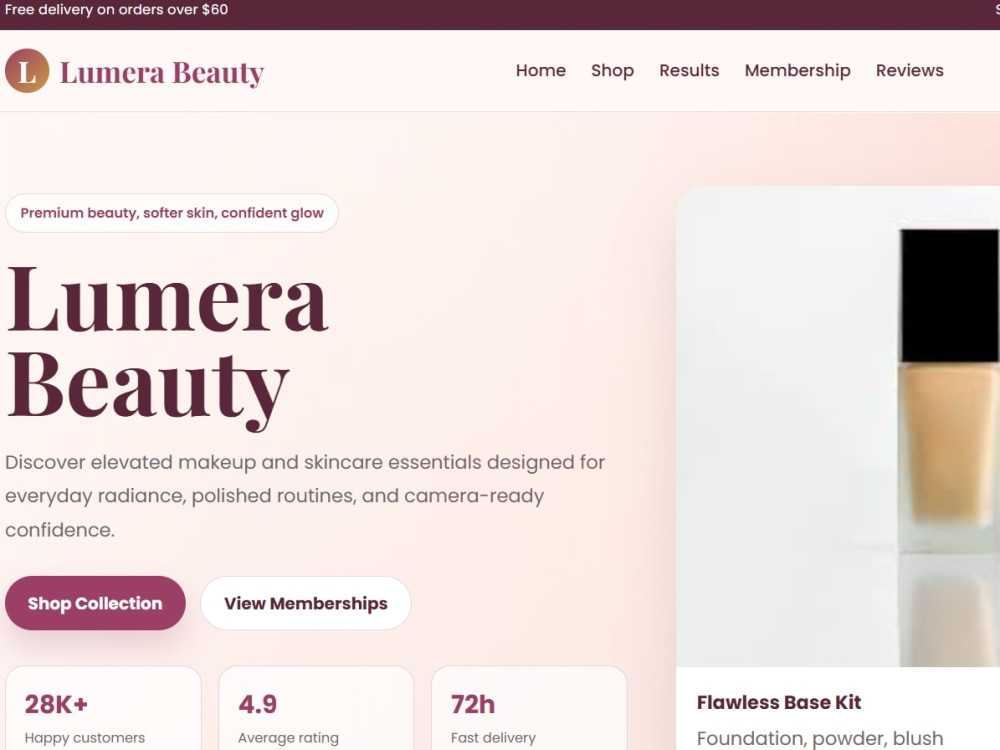Click the round L logo icon

27,71
